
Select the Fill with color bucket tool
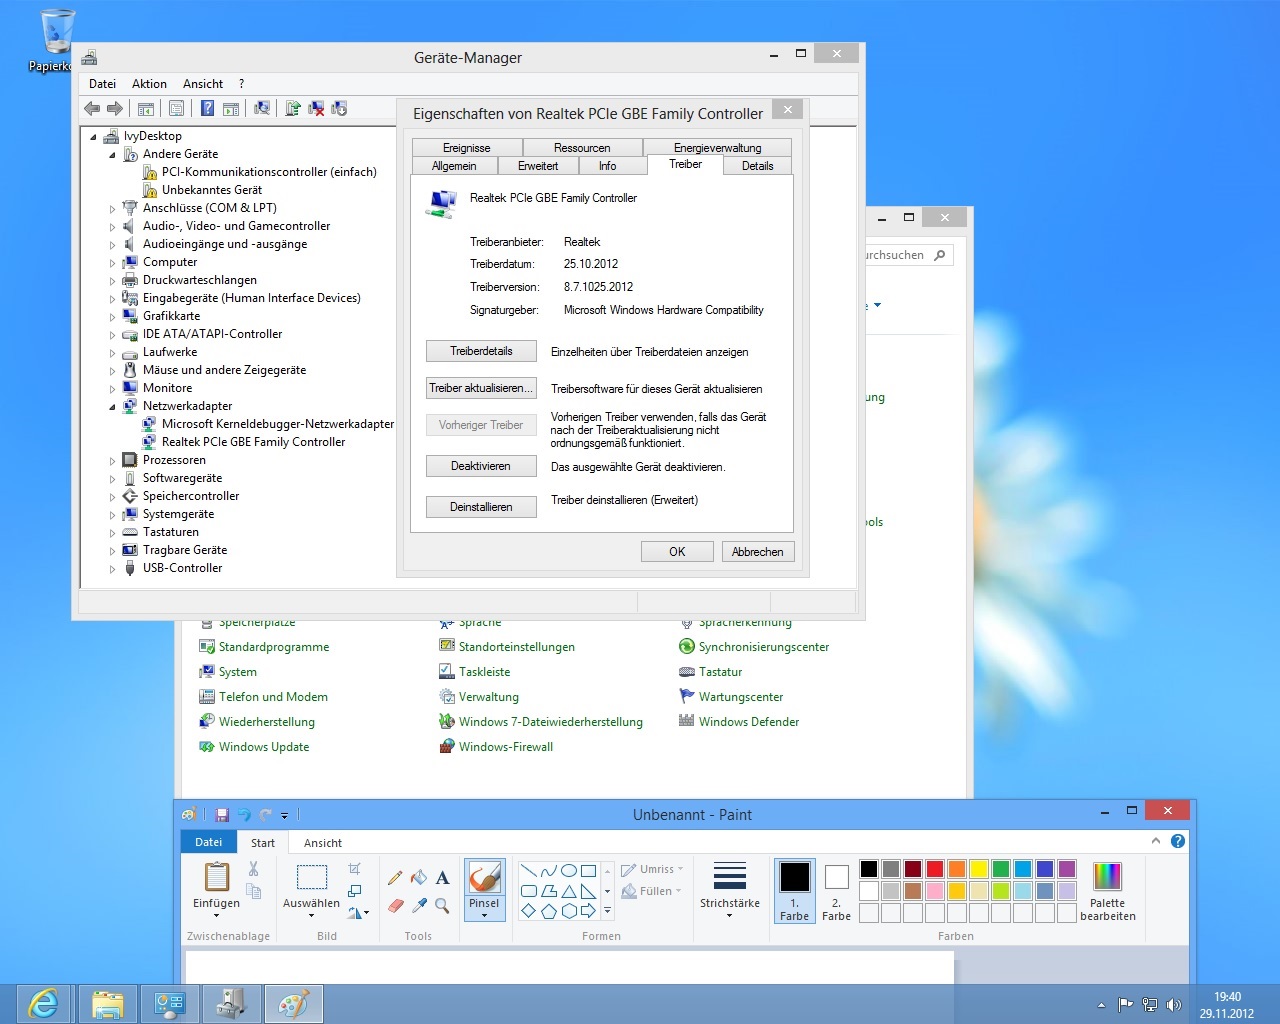click(419, 877)
